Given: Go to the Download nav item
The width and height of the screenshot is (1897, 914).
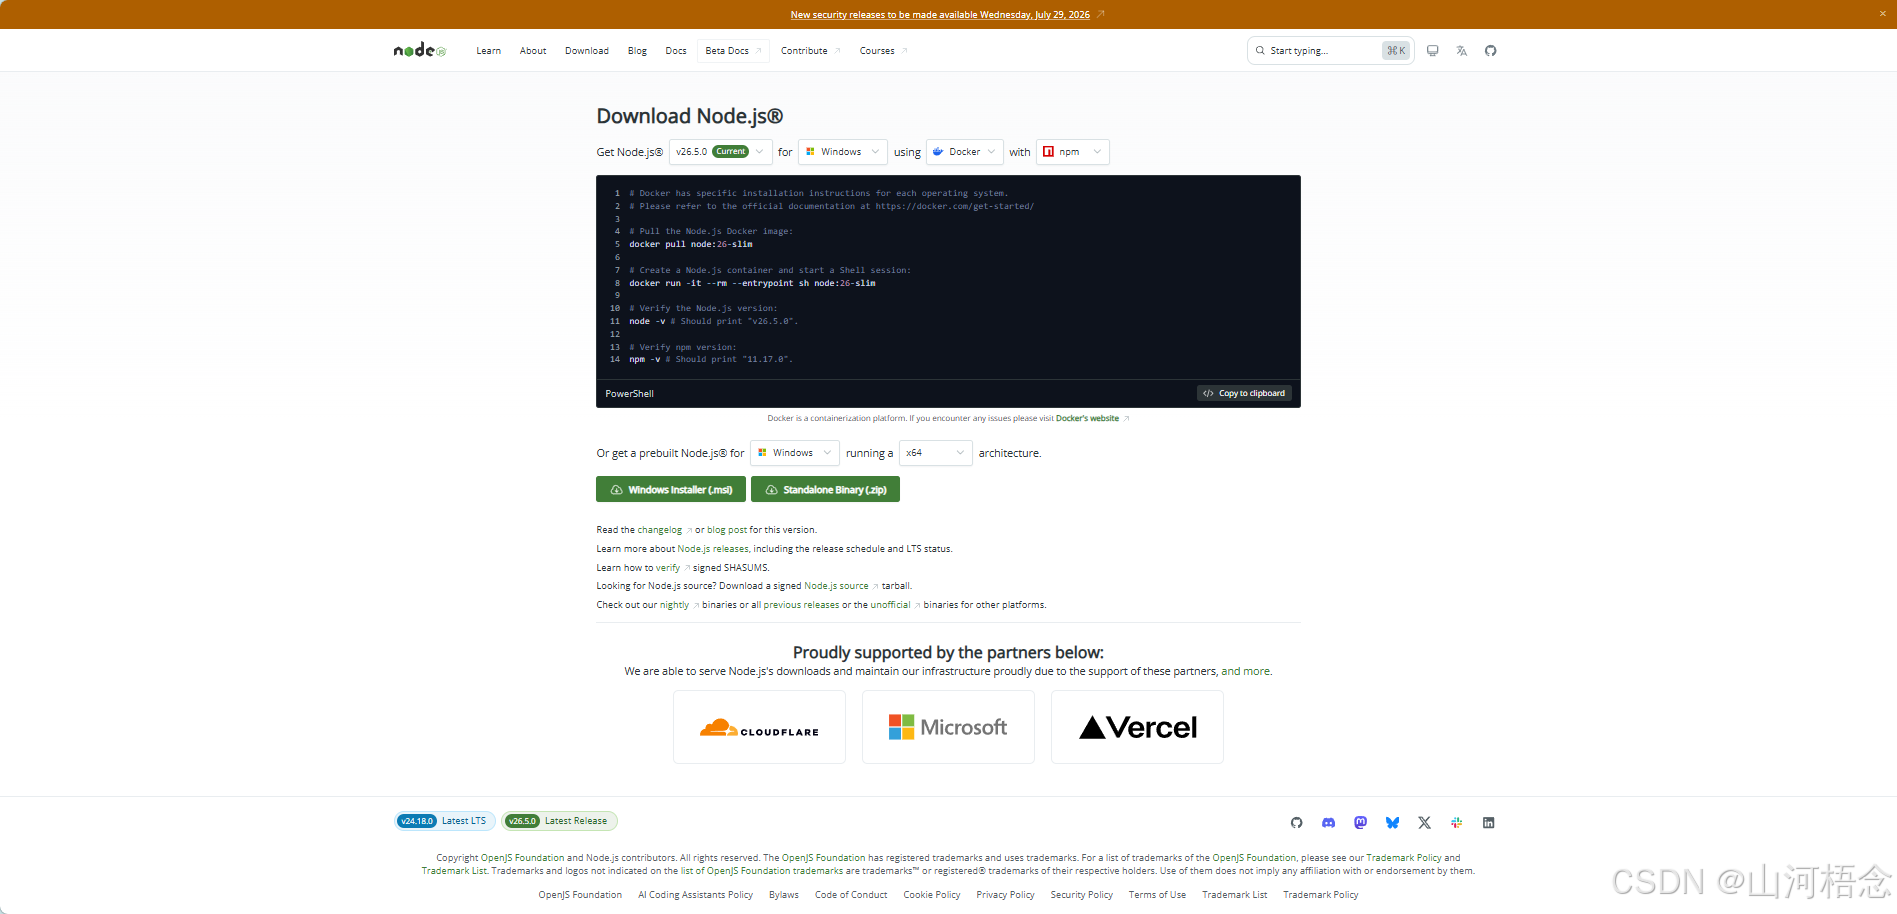Looking at the screenshot, I should pyautogui.click(x=586, y=51).
